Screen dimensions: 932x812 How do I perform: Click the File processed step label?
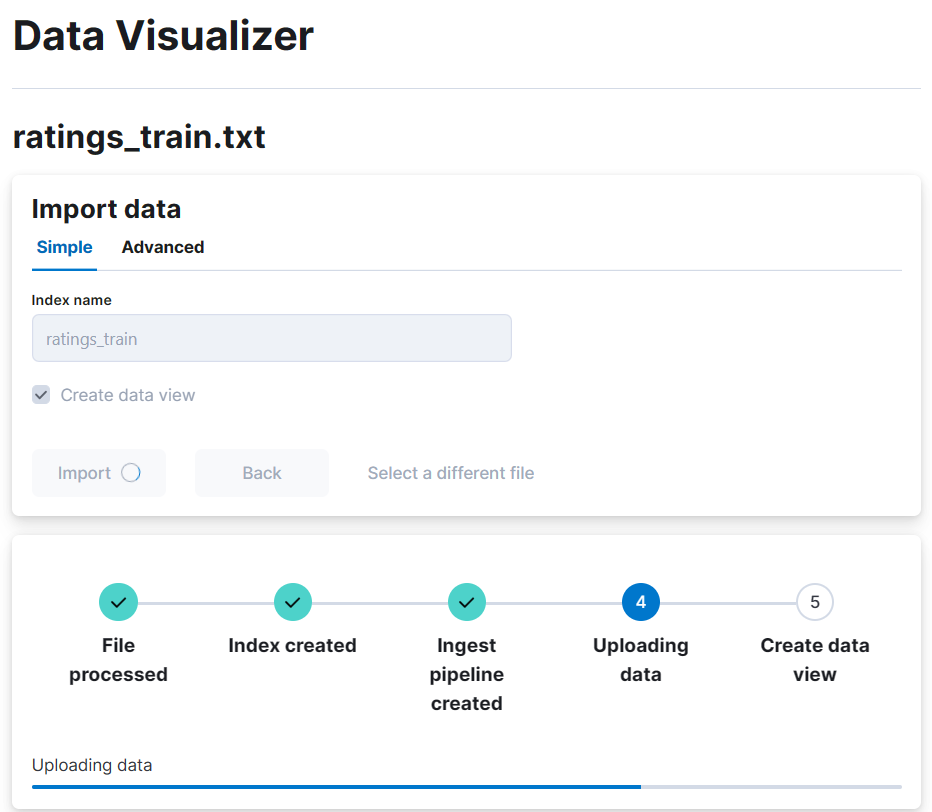118,660
